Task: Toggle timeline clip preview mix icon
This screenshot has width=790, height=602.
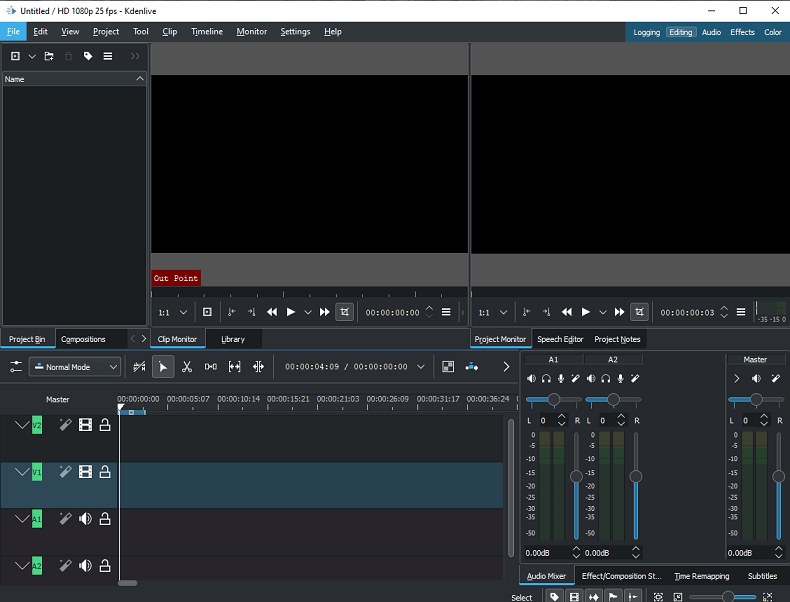Action: pos(140,367)
